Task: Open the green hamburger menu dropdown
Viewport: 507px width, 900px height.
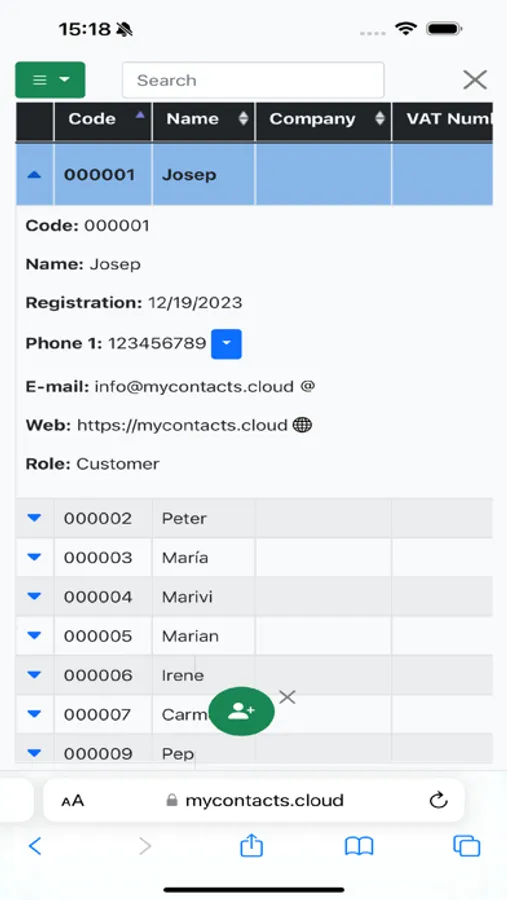Action: [x=50, y=80]
